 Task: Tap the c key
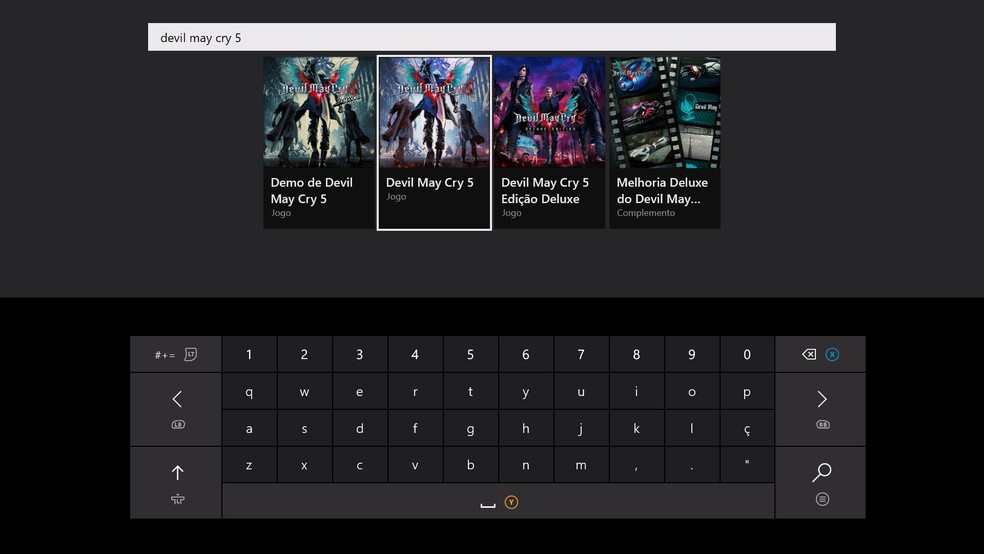(360, 465)
